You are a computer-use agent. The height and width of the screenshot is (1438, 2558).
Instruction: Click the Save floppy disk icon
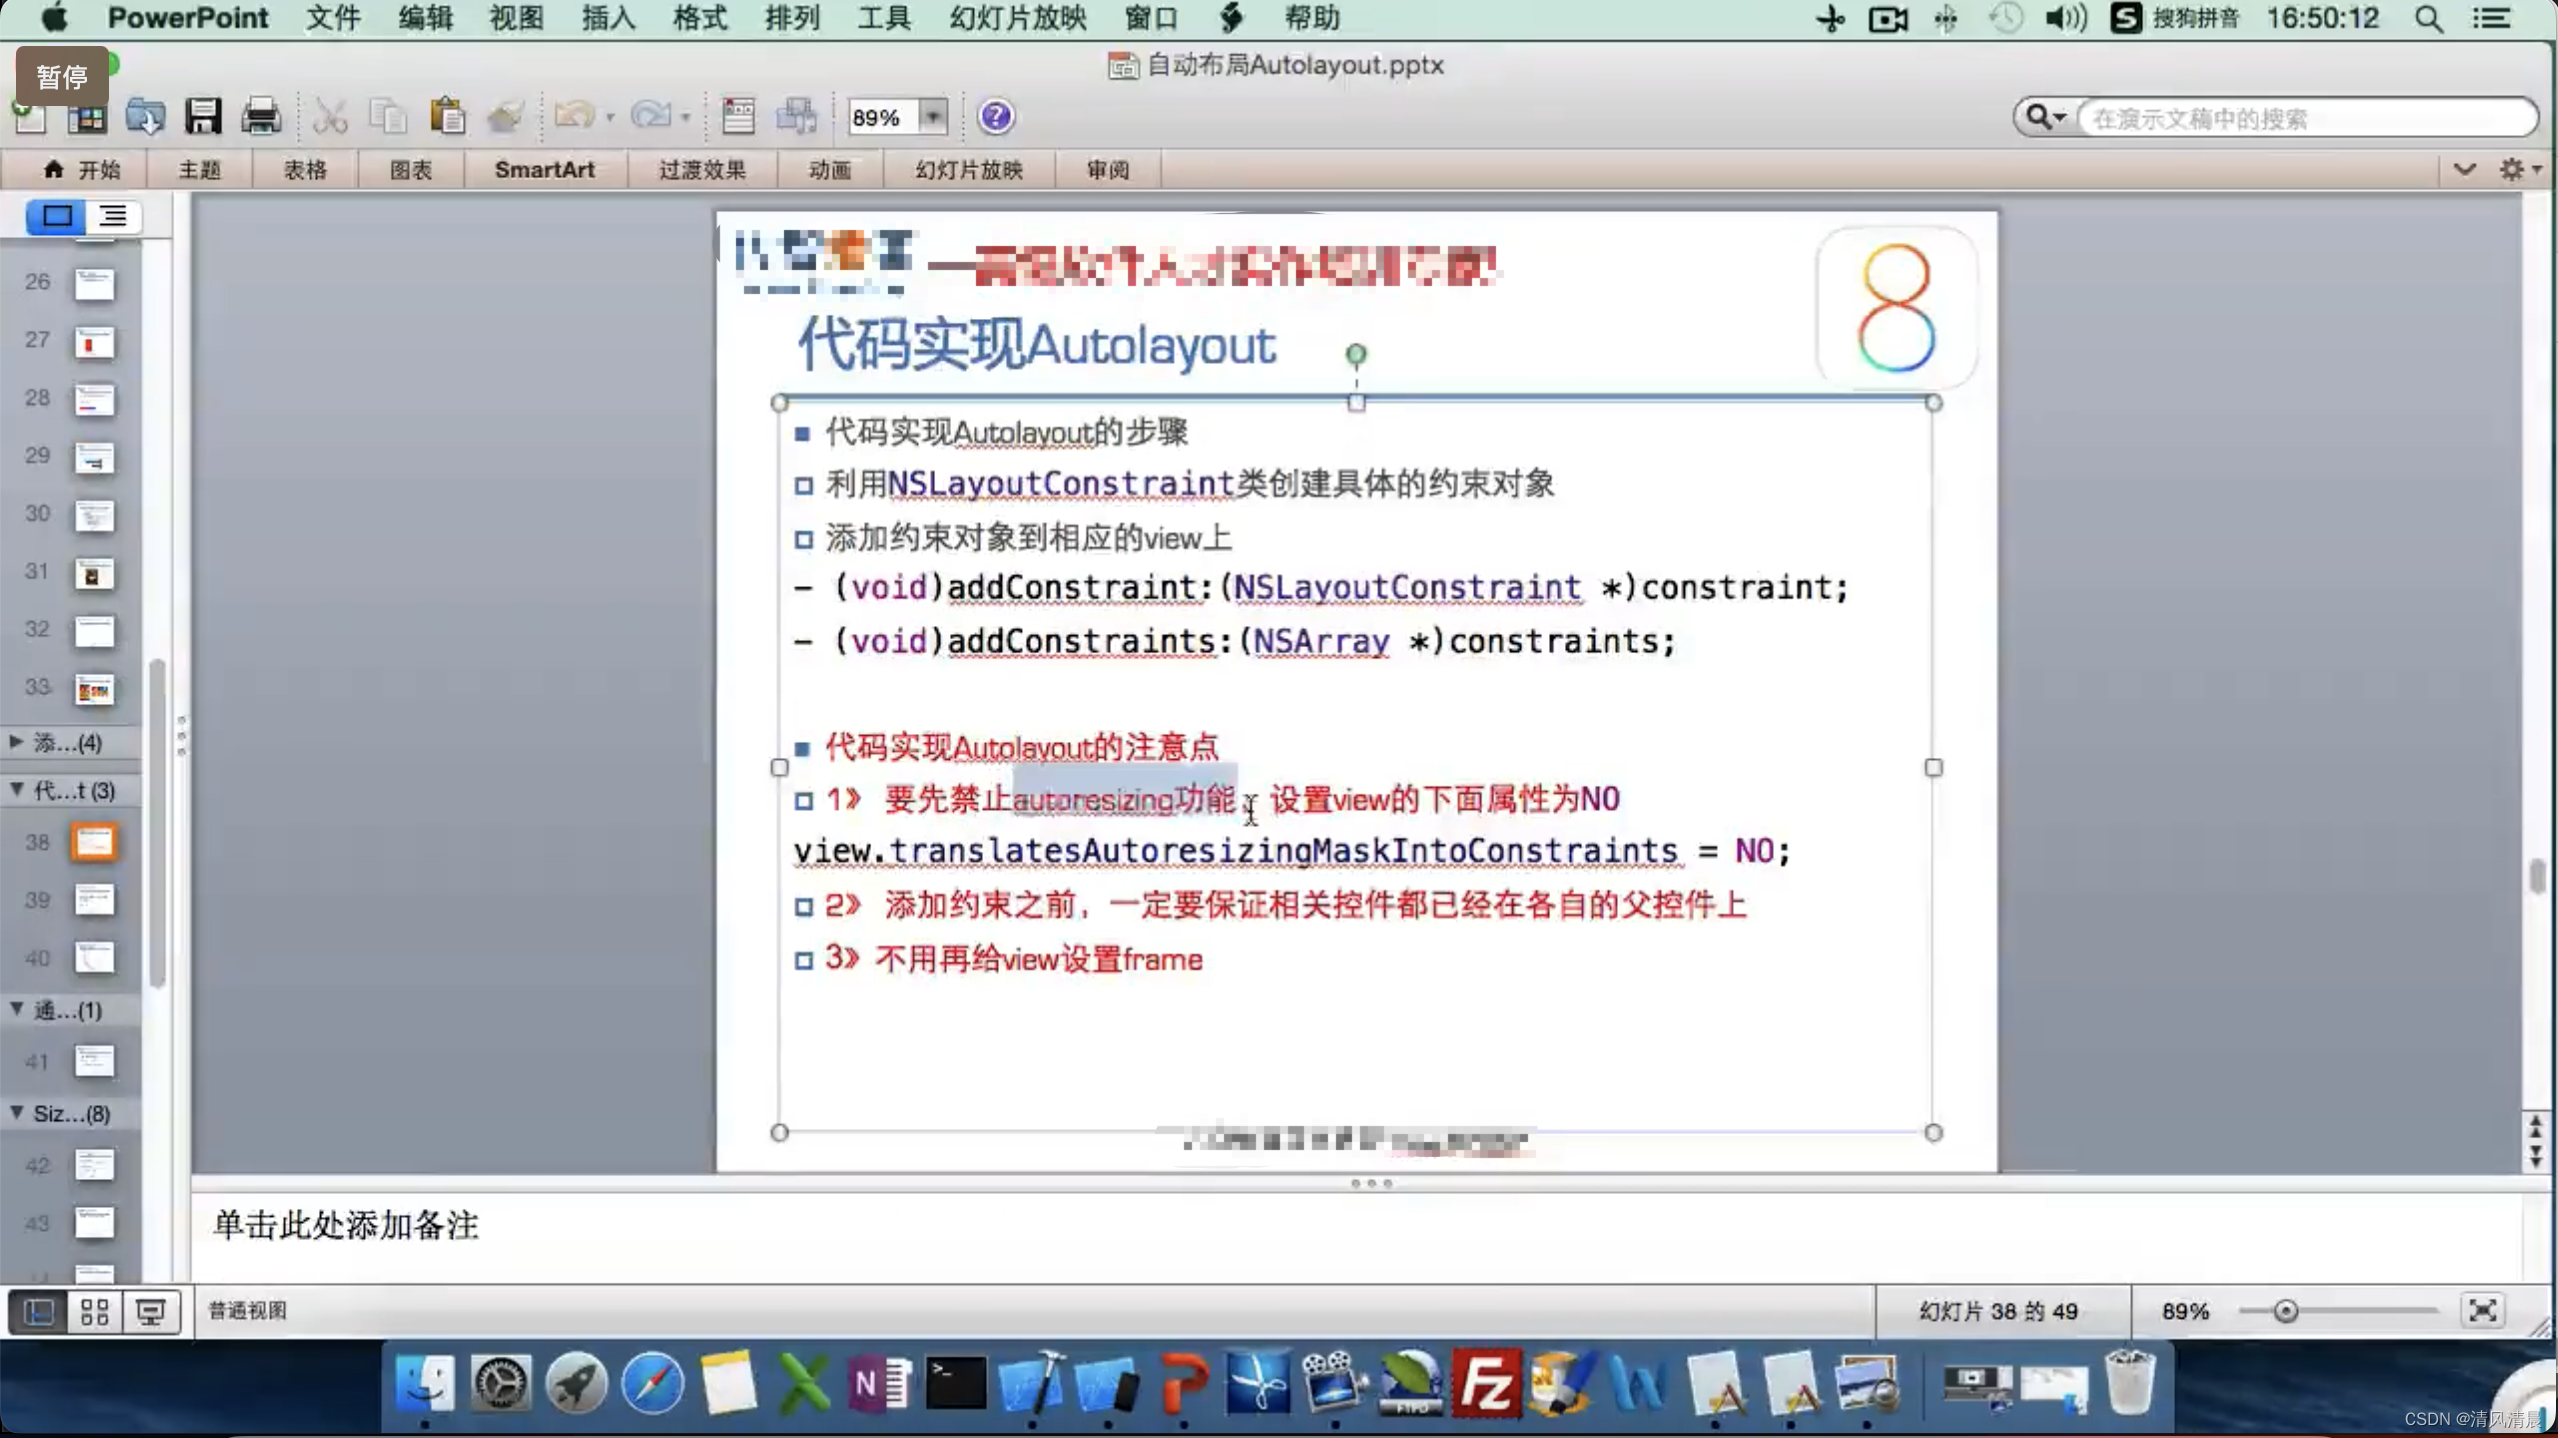pos(203,117)
